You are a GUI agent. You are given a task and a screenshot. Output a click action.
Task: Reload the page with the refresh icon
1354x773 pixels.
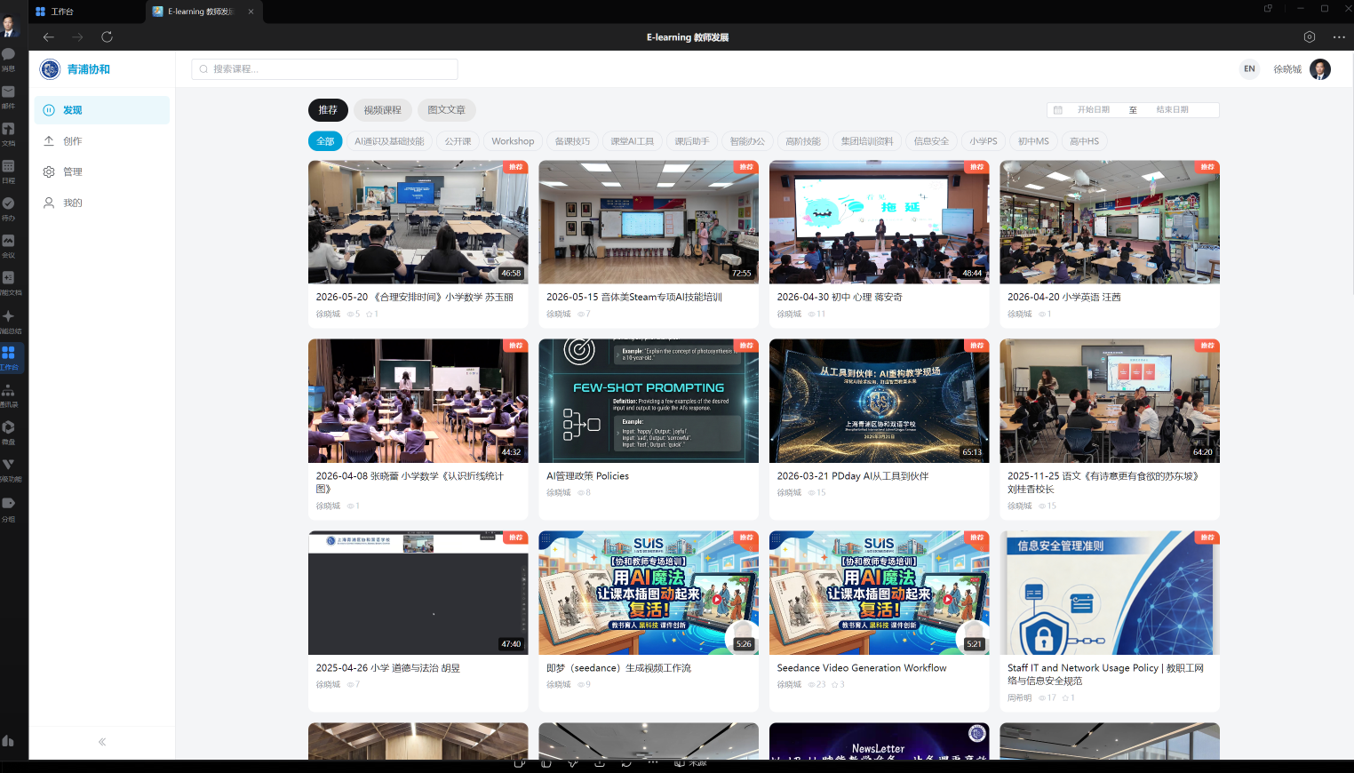[107, 37]
